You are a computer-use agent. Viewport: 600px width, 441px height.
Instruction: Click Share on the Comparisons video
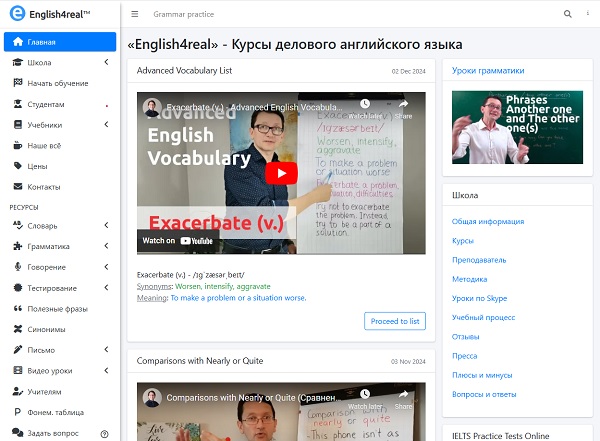click(403, 399)
